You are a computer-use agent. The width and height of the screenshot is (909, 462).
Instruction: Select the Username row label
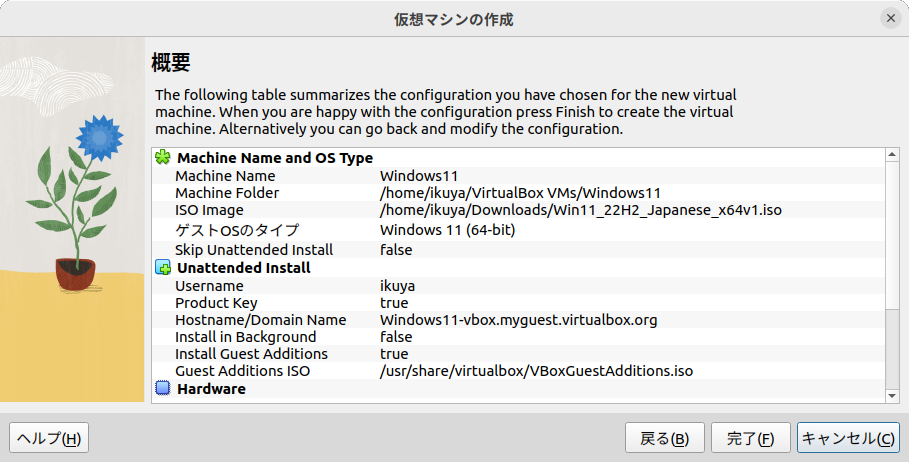click(209, 286)
